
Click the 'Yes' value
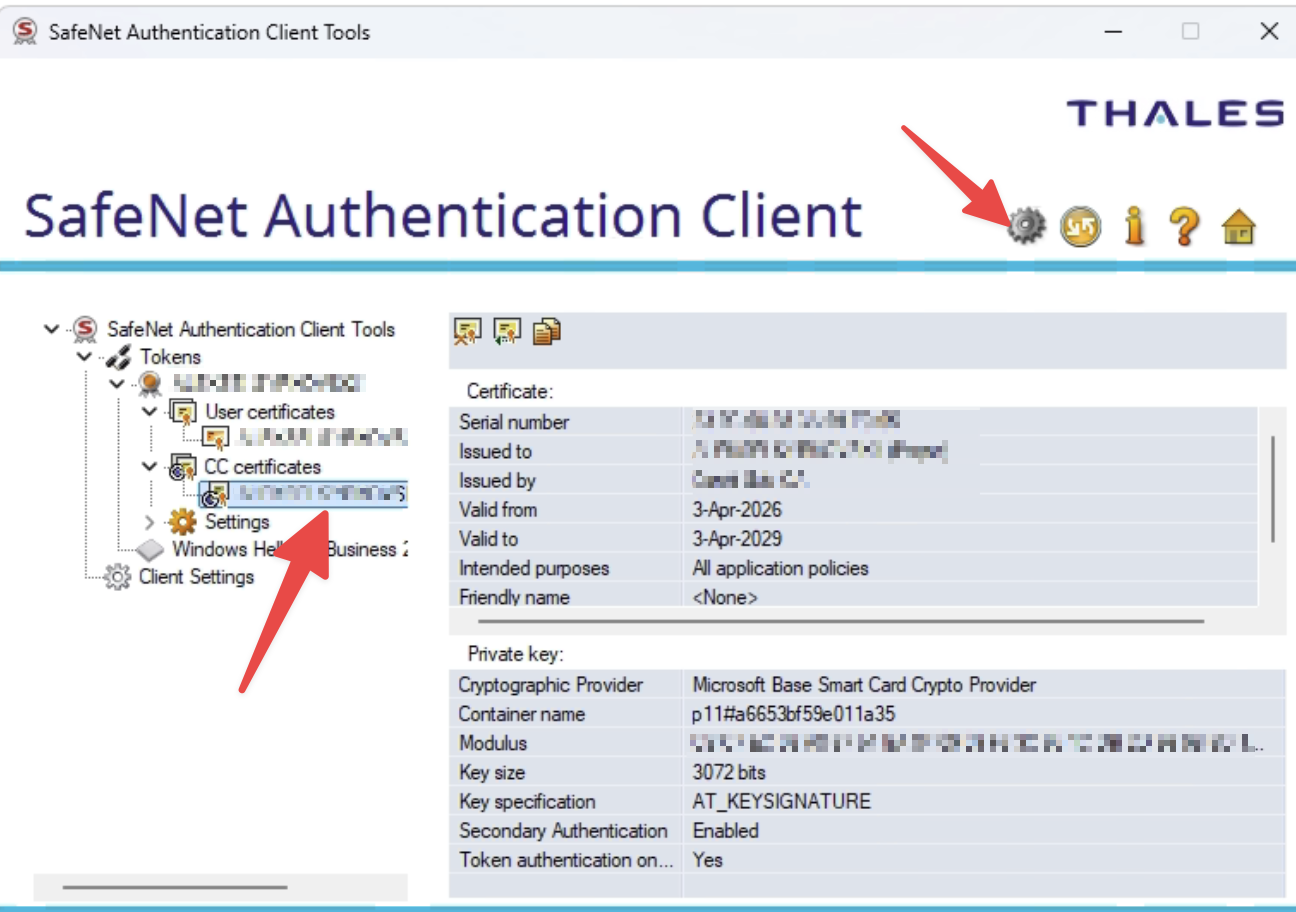pyautogui.click(x=707, y=859)
